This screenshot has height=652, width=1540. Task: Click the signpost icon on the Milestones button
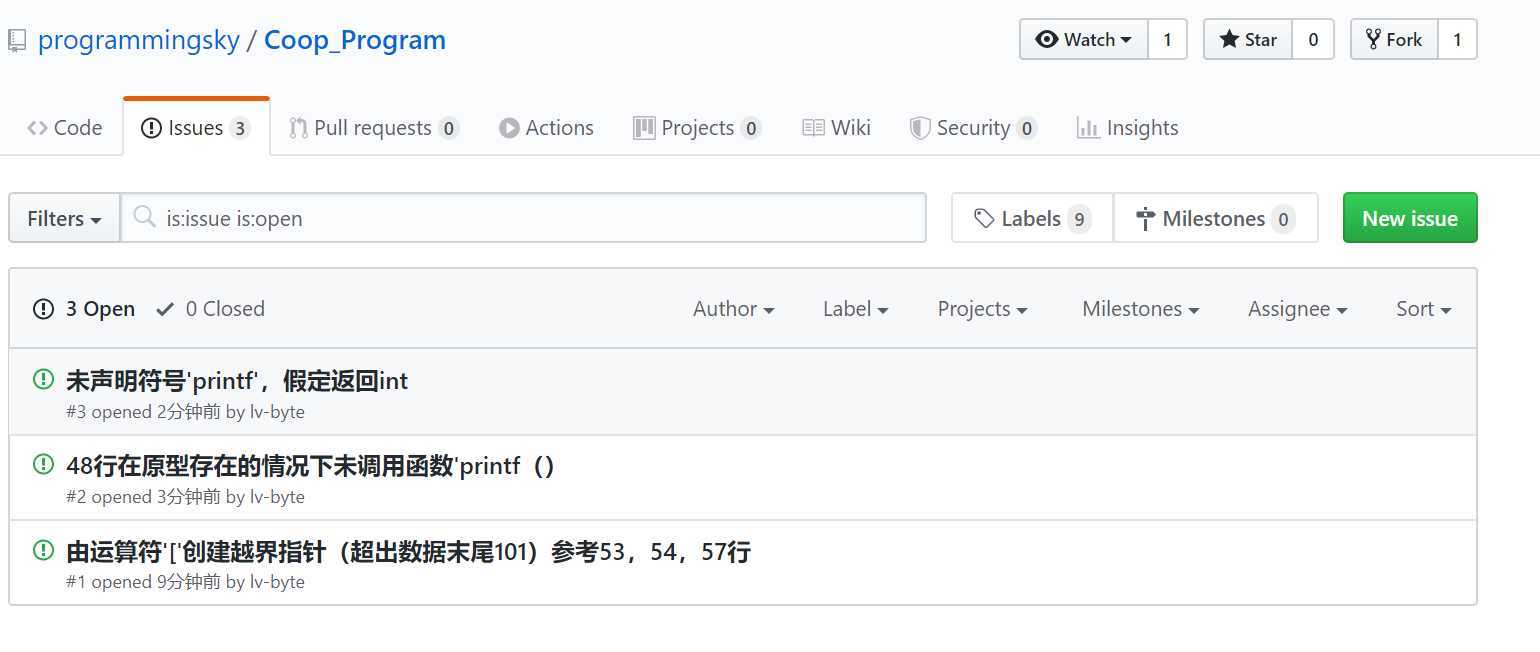(x=1146, y=219)
